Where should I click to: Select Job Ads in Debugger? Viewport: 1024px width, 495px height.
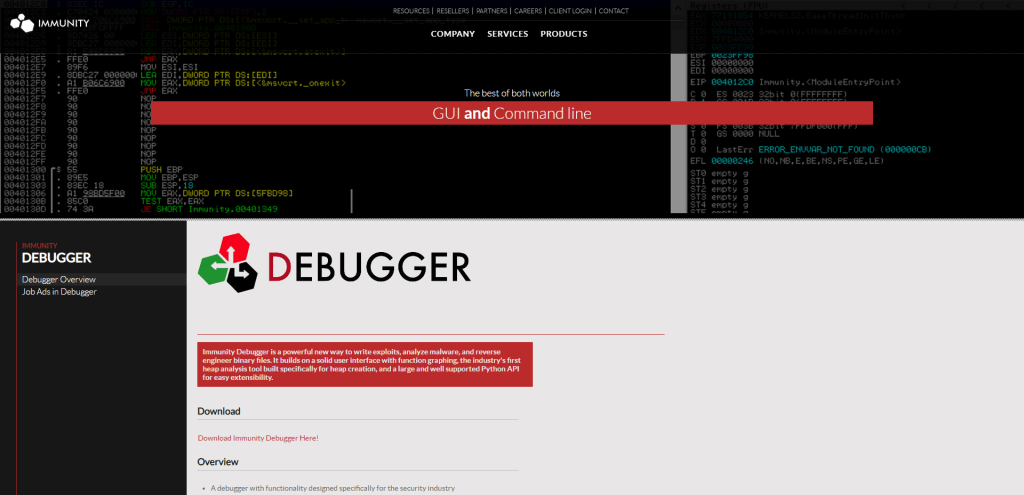coord(59,292)
